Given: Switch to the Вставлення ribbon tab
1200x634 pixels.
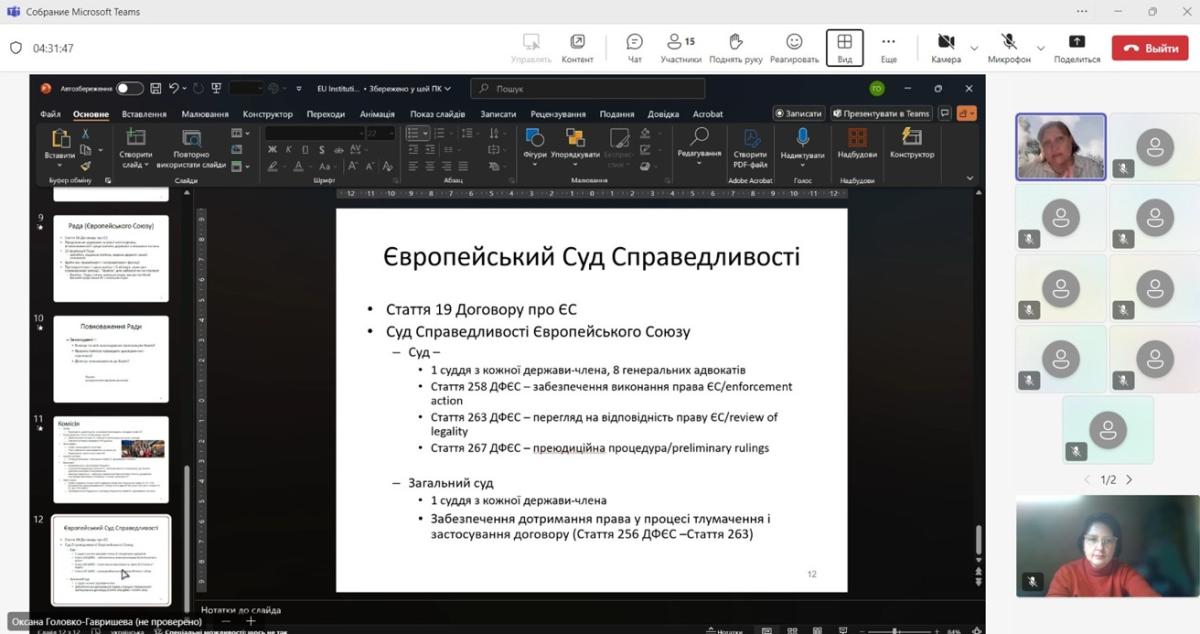Looking at the screenshot, I should click(144, 114).
